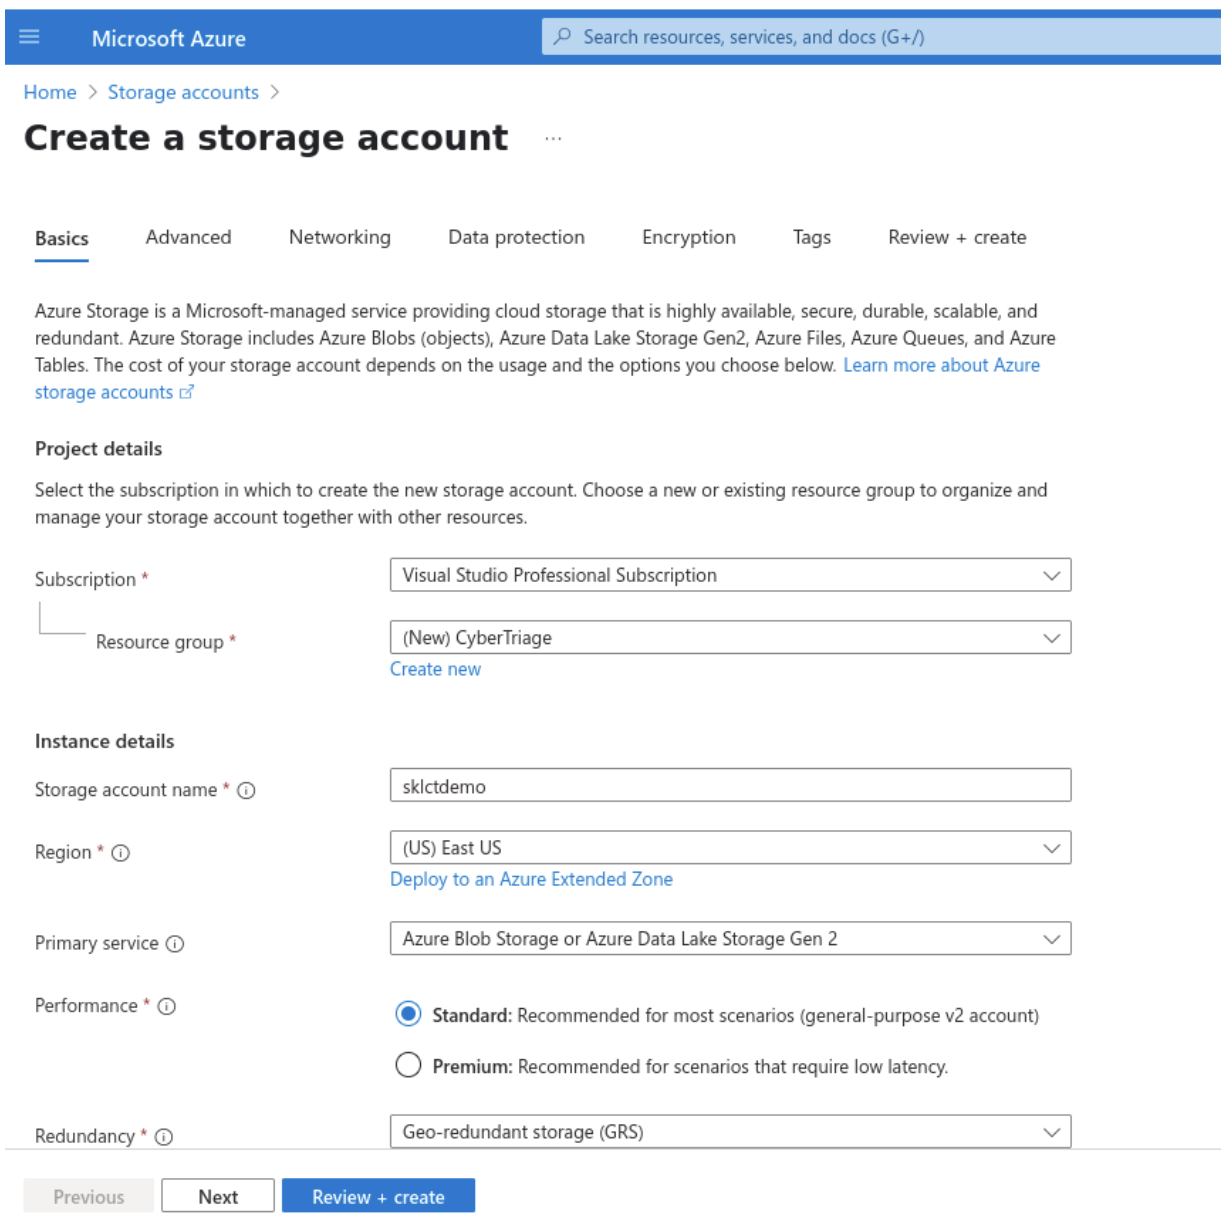Open the Resource group dropdown
This screenshot has width=1224, height=1230.
pyautogui.click(x=730, y=638)
